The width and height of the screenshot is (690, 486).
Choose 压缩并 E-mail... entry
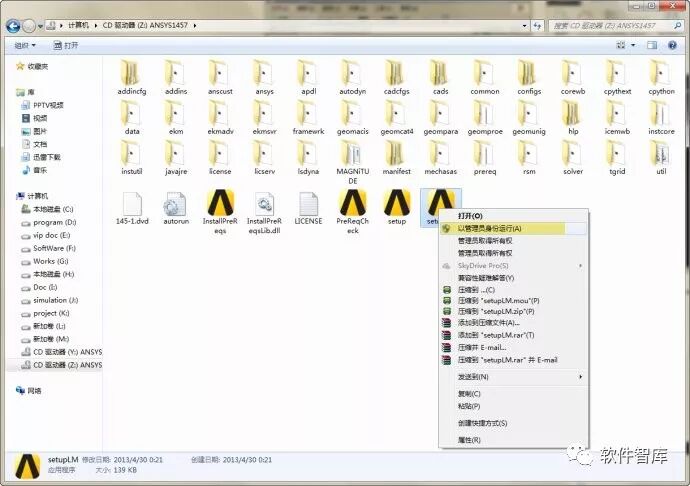513,347
